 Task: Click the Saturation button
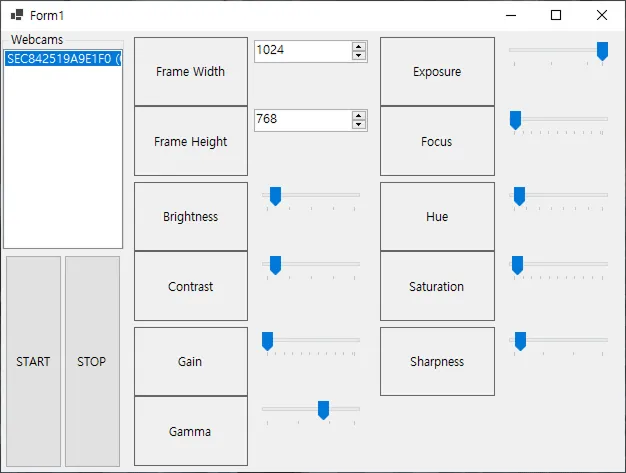point(437,286)
